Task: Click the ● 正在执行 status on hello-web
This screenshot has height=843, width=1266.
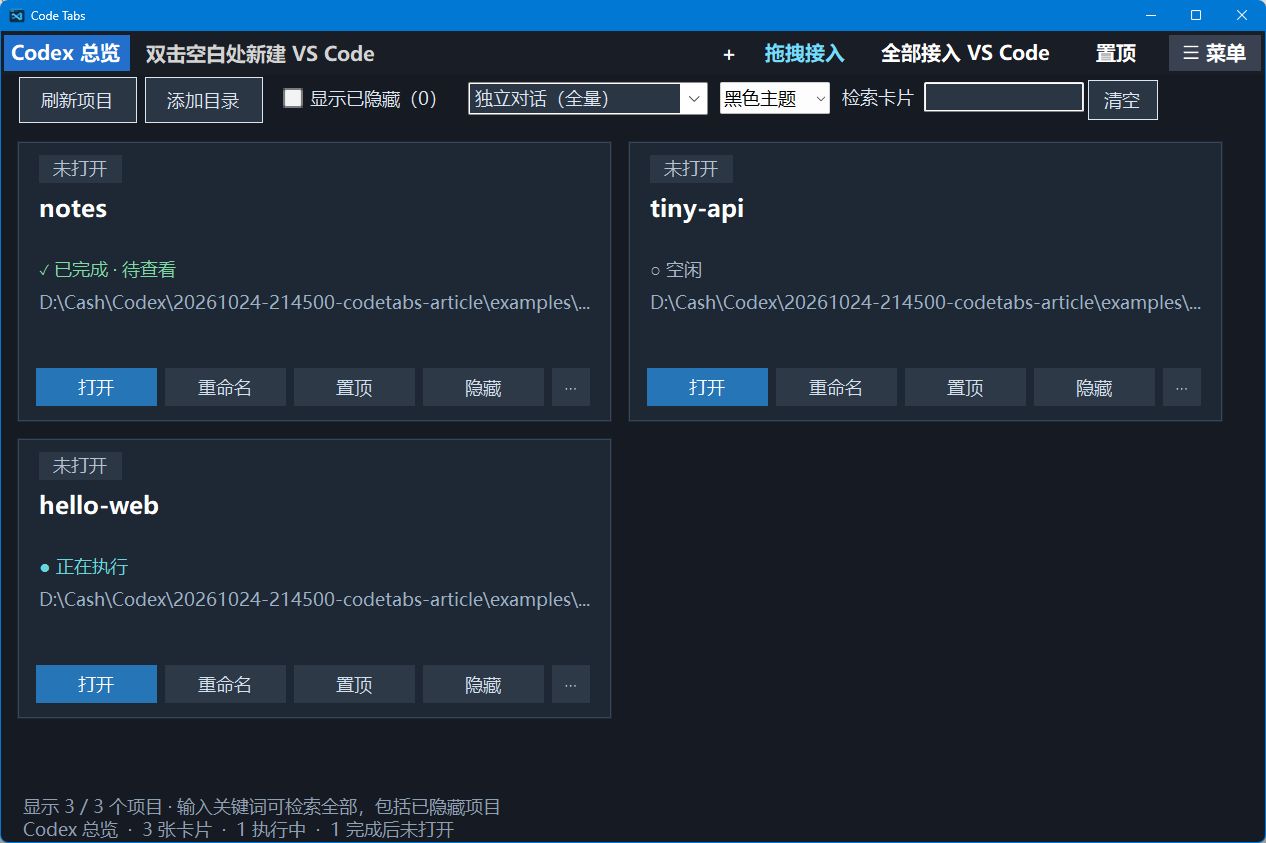Action: click(x=84, y=567)
